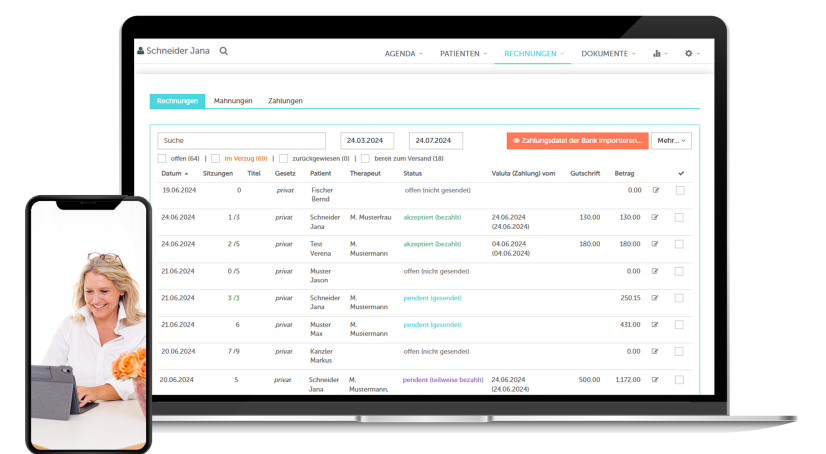Click the edit icon for the 130.00 invoice

pyautogui.click(x=656, y=217)
